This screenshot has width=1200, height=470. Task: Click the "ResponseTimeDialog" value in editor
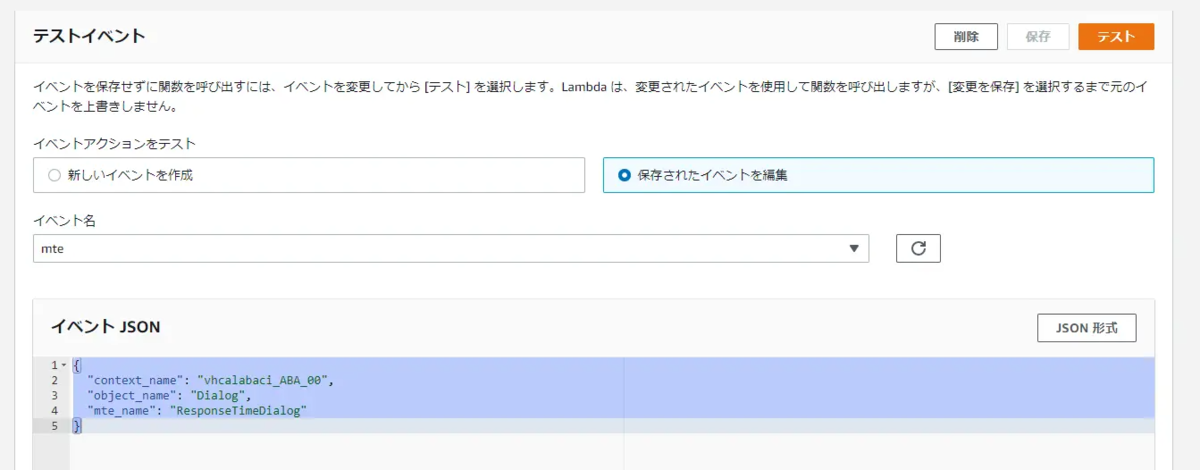237,411
